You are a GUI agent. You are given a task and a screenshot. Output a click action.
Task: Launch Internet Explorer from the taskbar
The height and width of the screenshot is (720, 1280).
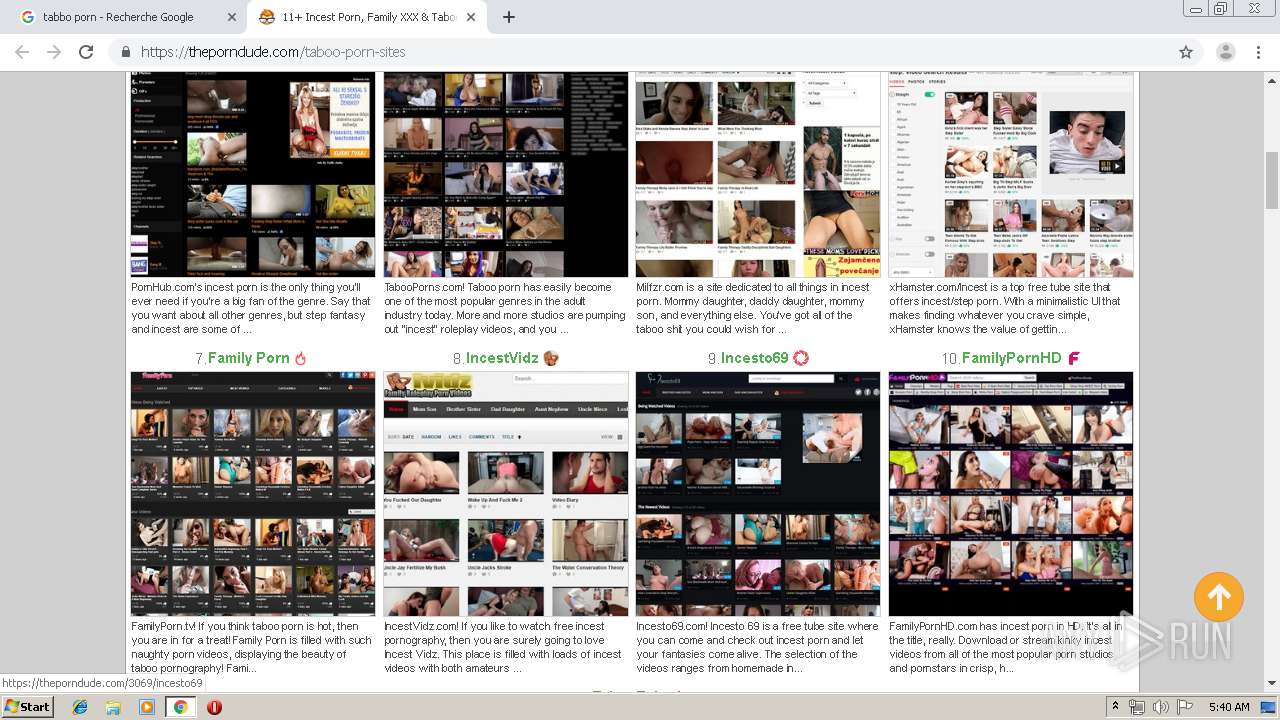[80, 707]
